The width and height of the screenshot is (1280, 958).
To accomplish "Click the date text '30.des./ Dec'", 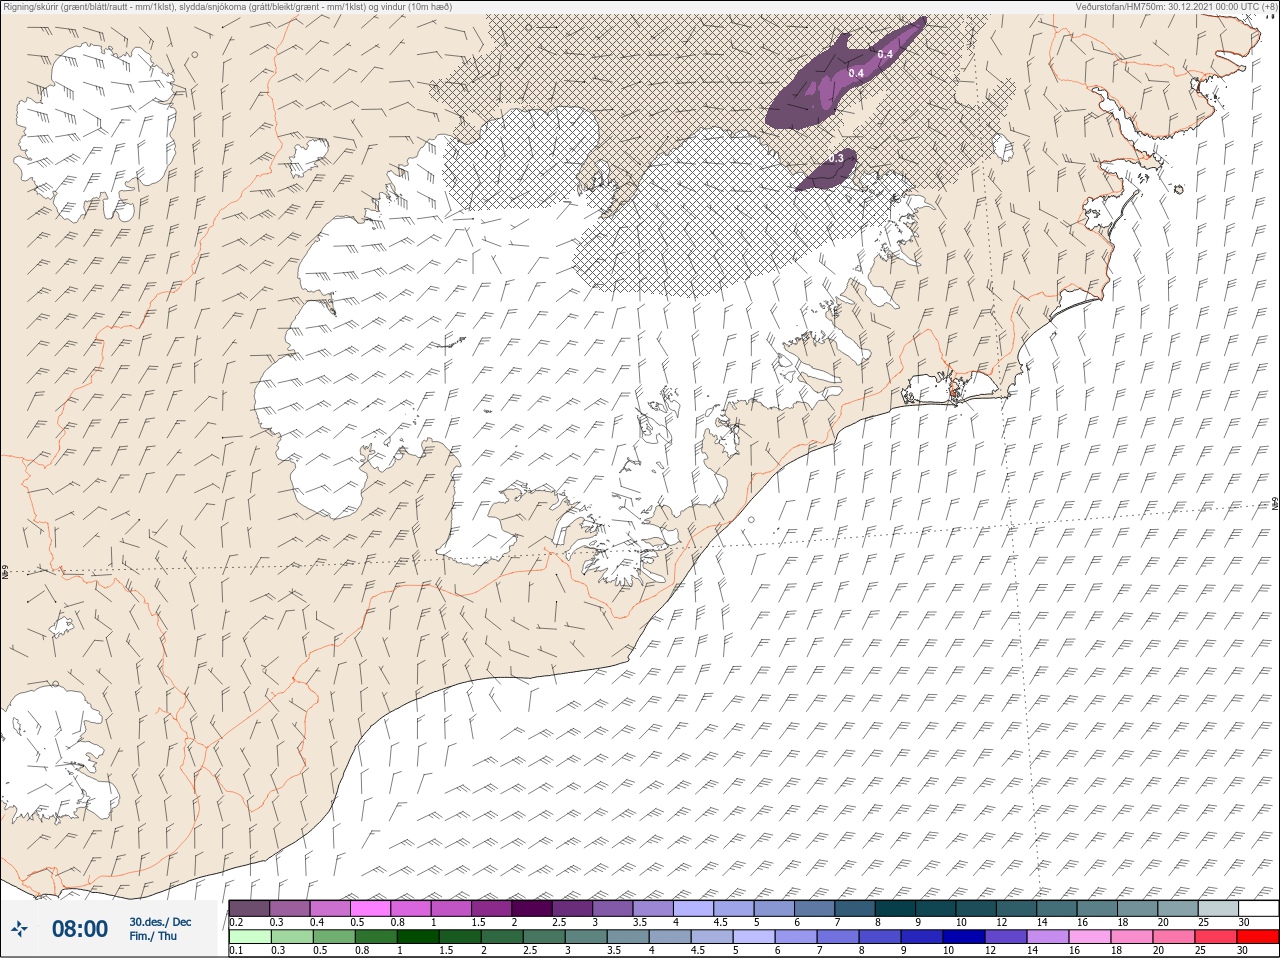I will (x=160, y=921).
